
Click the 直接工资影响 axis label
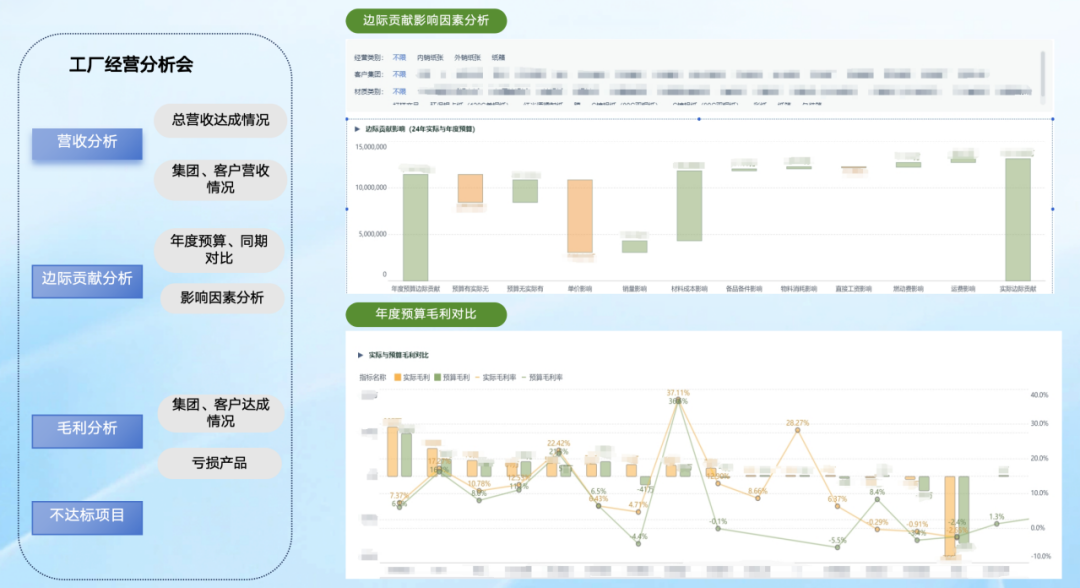click(x=853, y=289)
